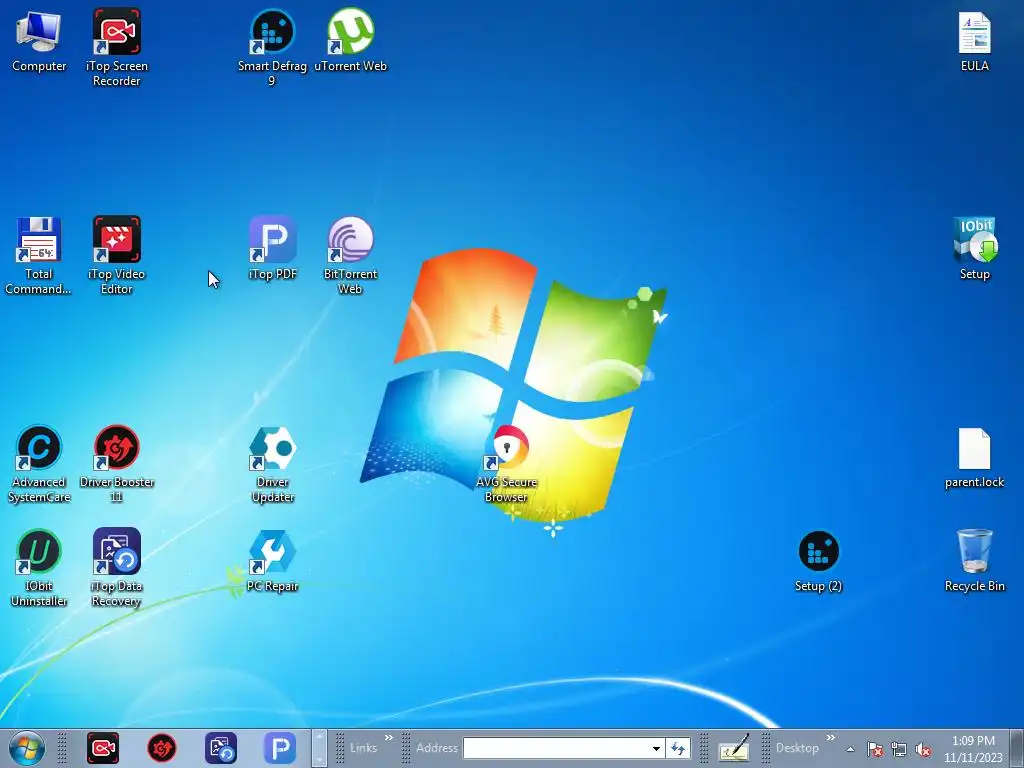Open iTop Screen Recorder from taskbar
The image size is (1024, 768).
point(103,748)
